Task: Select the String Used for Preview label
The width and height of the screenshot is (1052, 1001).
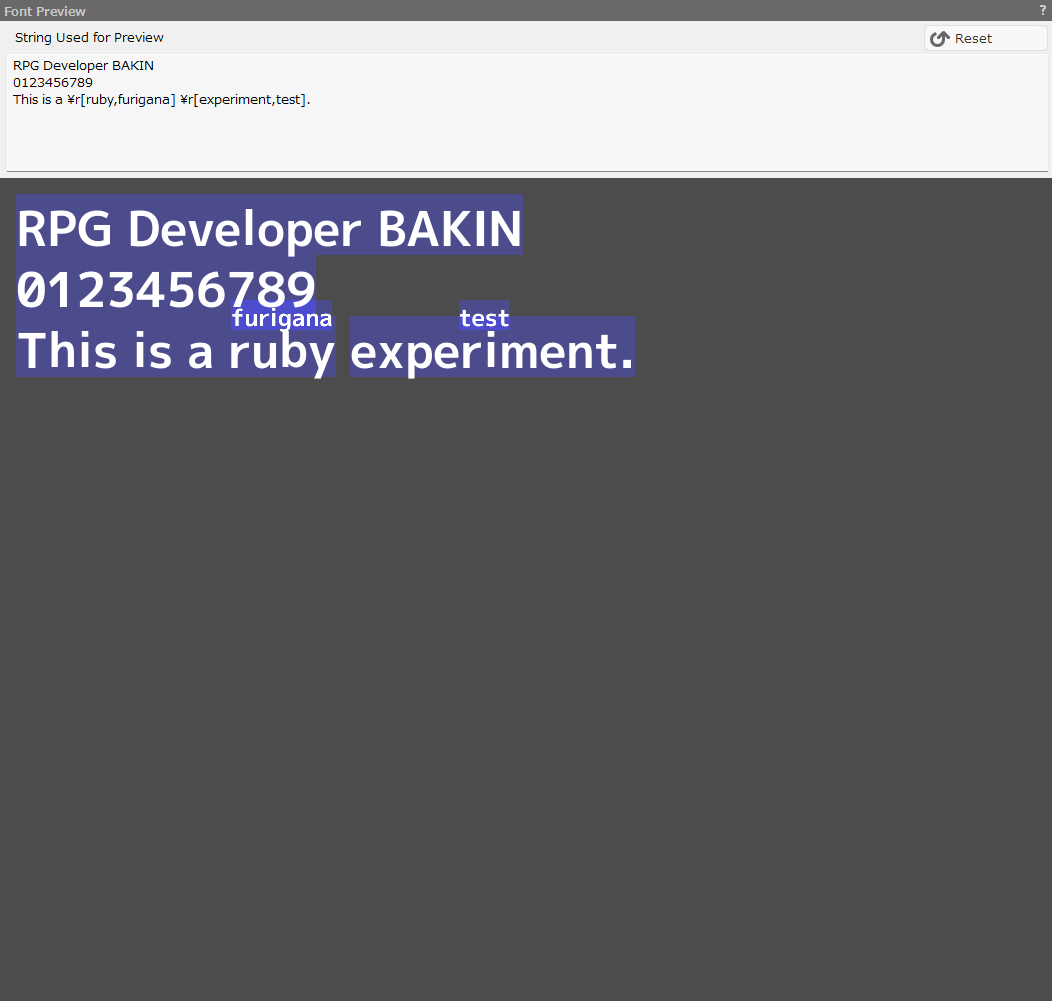Action: point(89,38)
